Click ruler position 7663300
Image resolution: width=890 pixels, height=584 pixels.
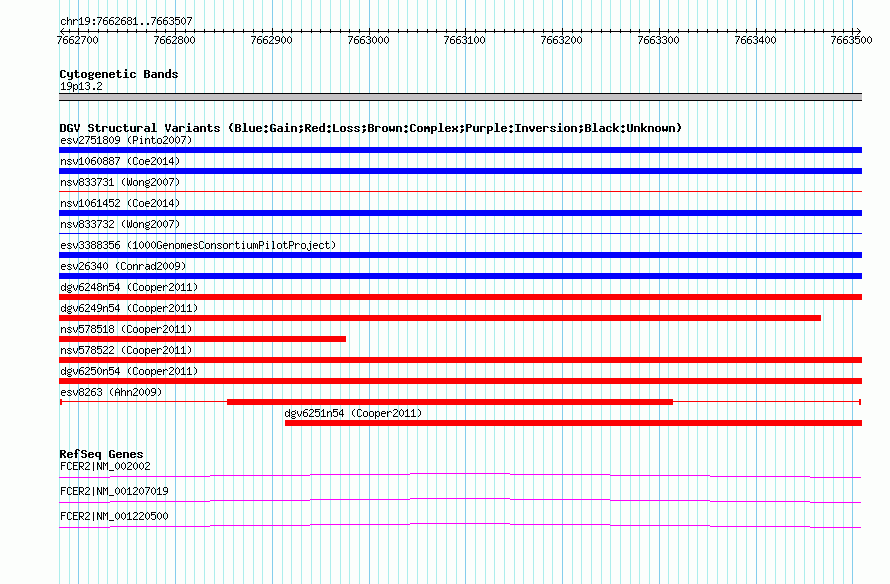658,40
